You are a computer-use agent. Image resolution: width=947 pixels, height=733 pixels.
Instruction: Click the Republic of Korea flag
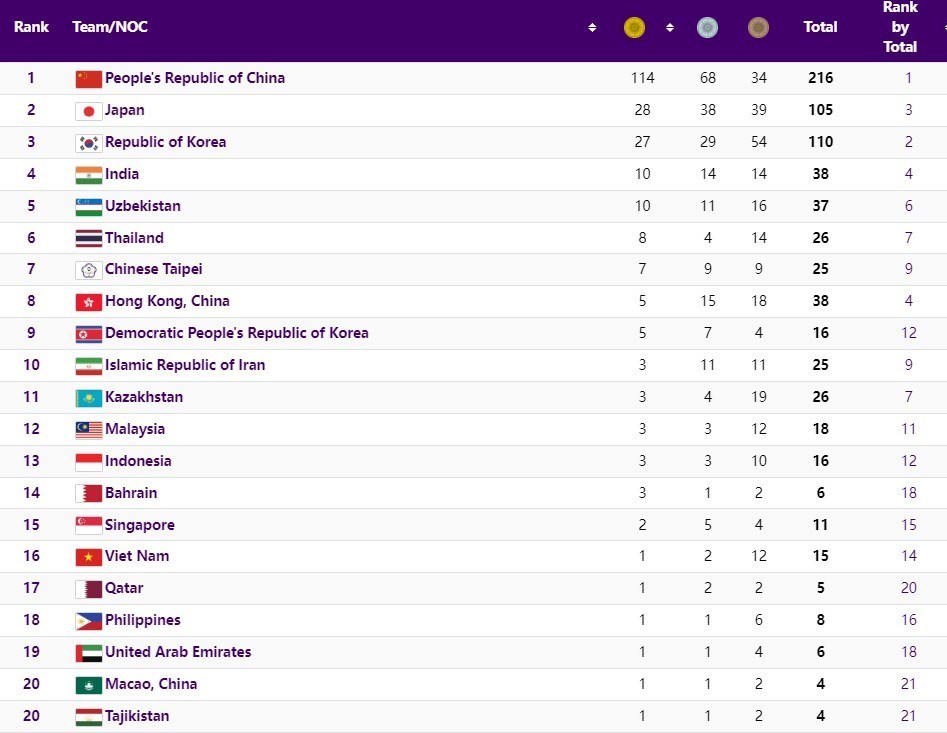coord(88,143)
